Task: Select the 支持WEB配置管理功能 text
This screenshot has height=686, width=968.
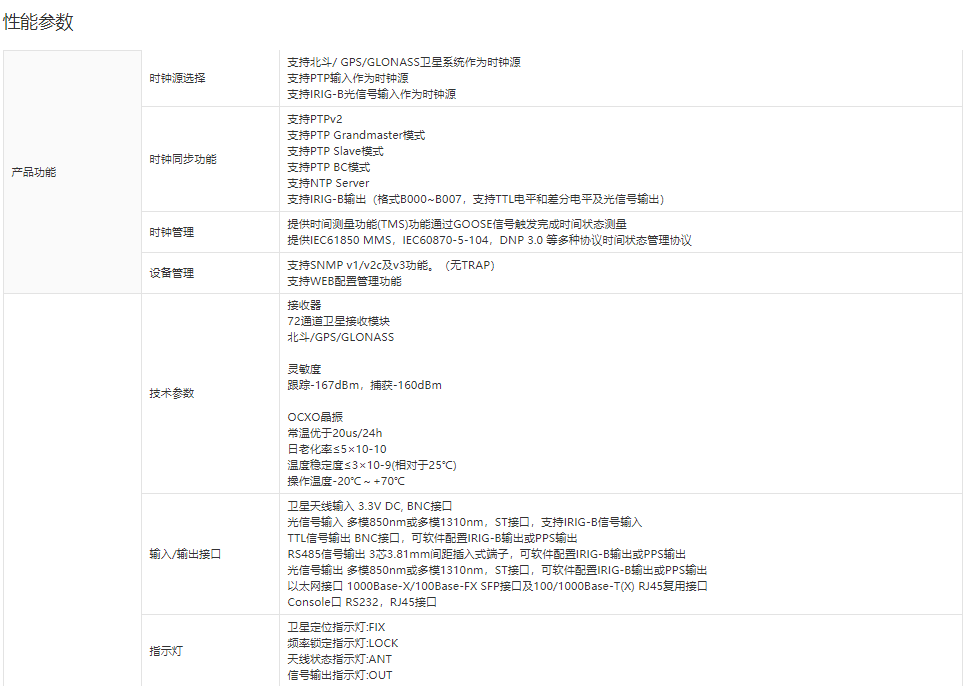Action: click(x=344, y=281)
